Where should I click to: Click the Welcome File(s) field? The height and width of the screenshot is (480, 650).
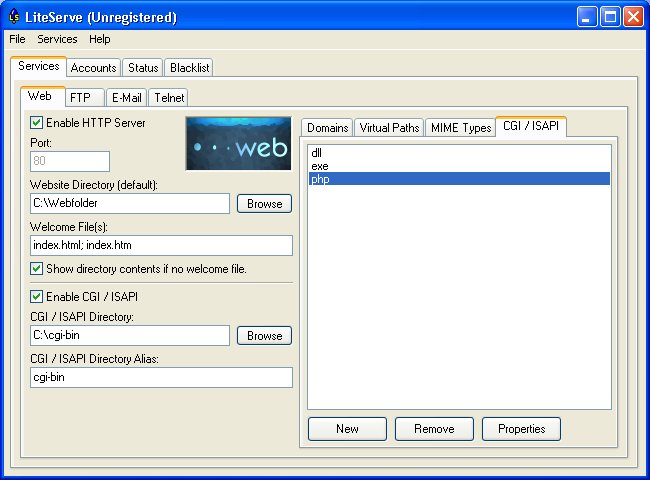(161, 245)
